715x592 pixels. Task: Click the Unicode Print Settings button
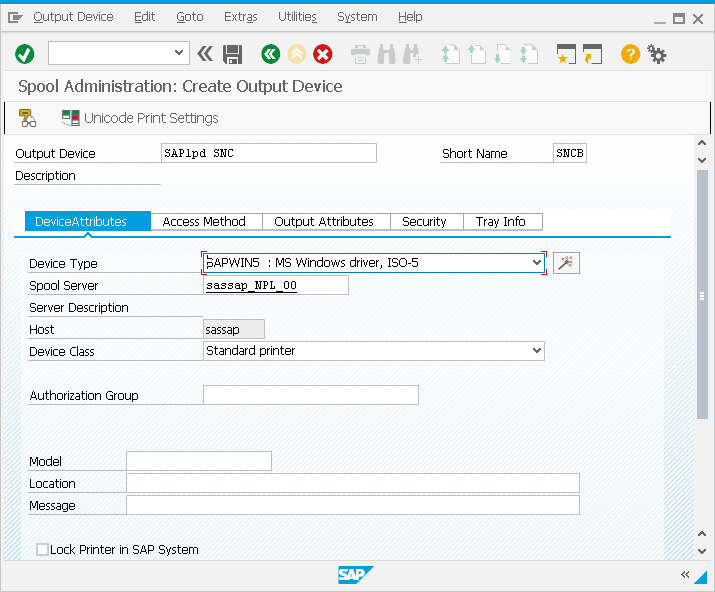(140, 118)
